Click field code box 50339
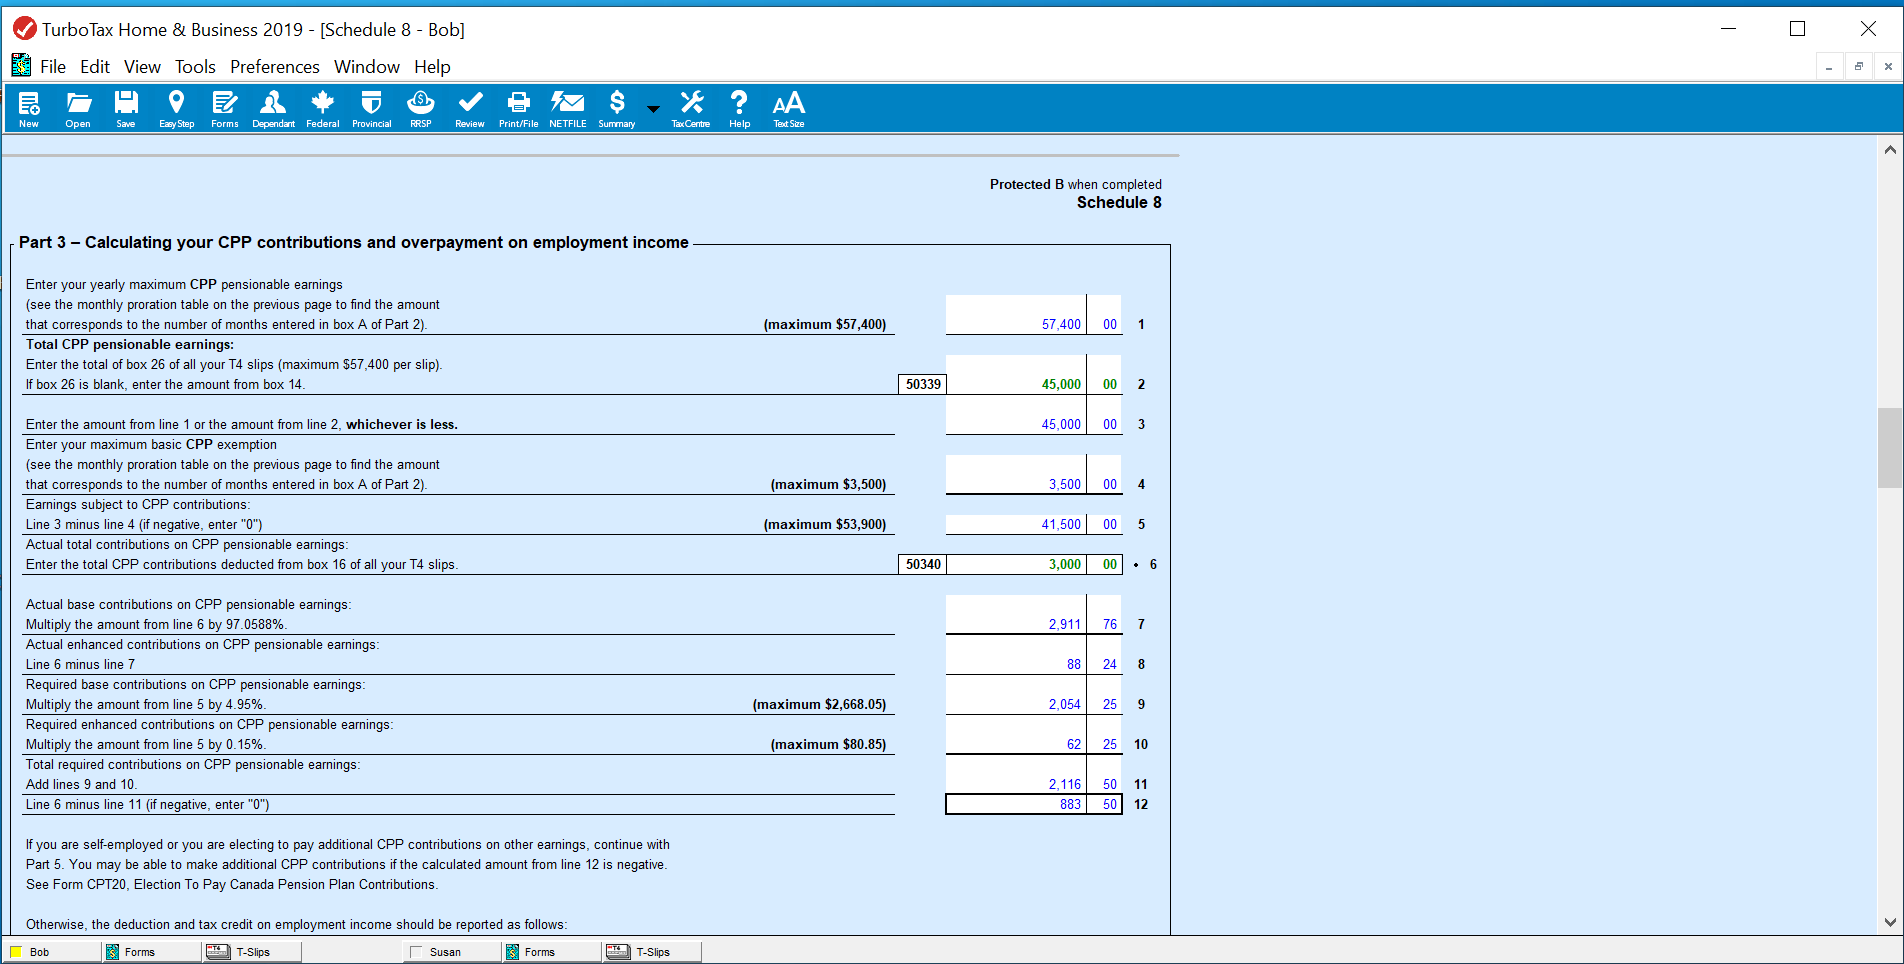Screen dimensions: 1904x964 pos(922,384)
